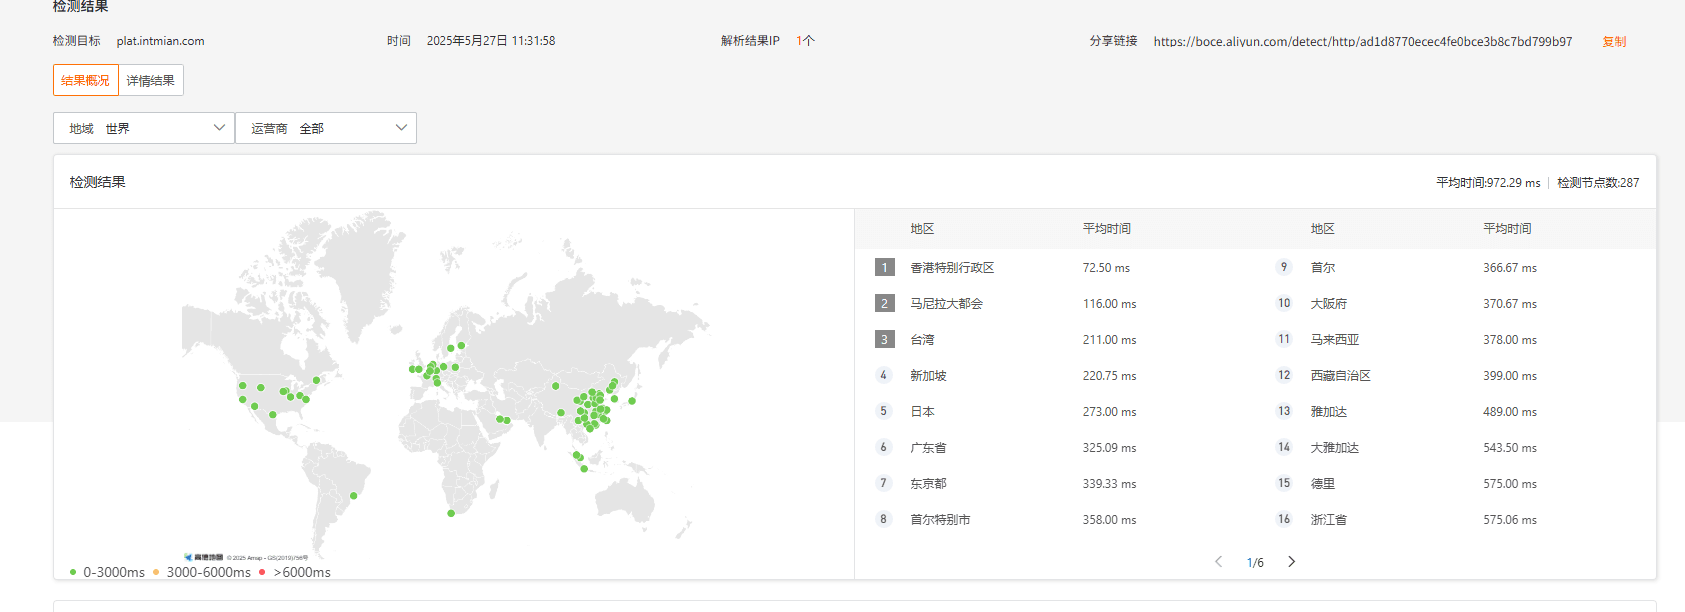The height and width of the screenshot is (612, 1685).
Task: Click the 首尔特别市 region name
Action: [x=940, y=520]
